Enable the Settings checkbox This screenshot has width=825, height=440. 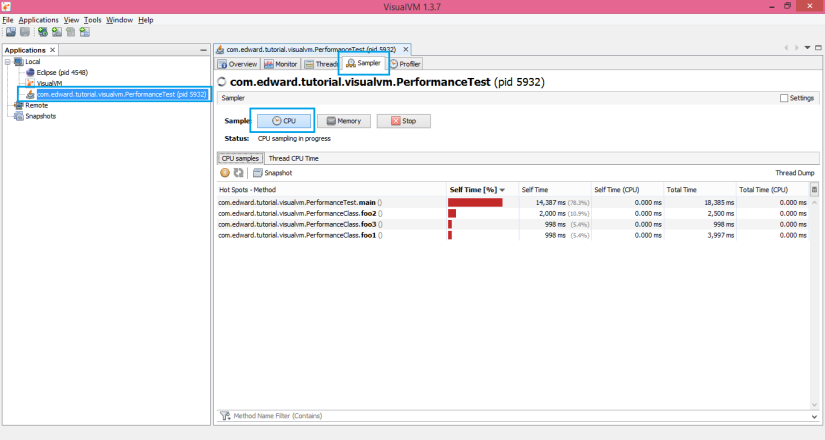783,98
